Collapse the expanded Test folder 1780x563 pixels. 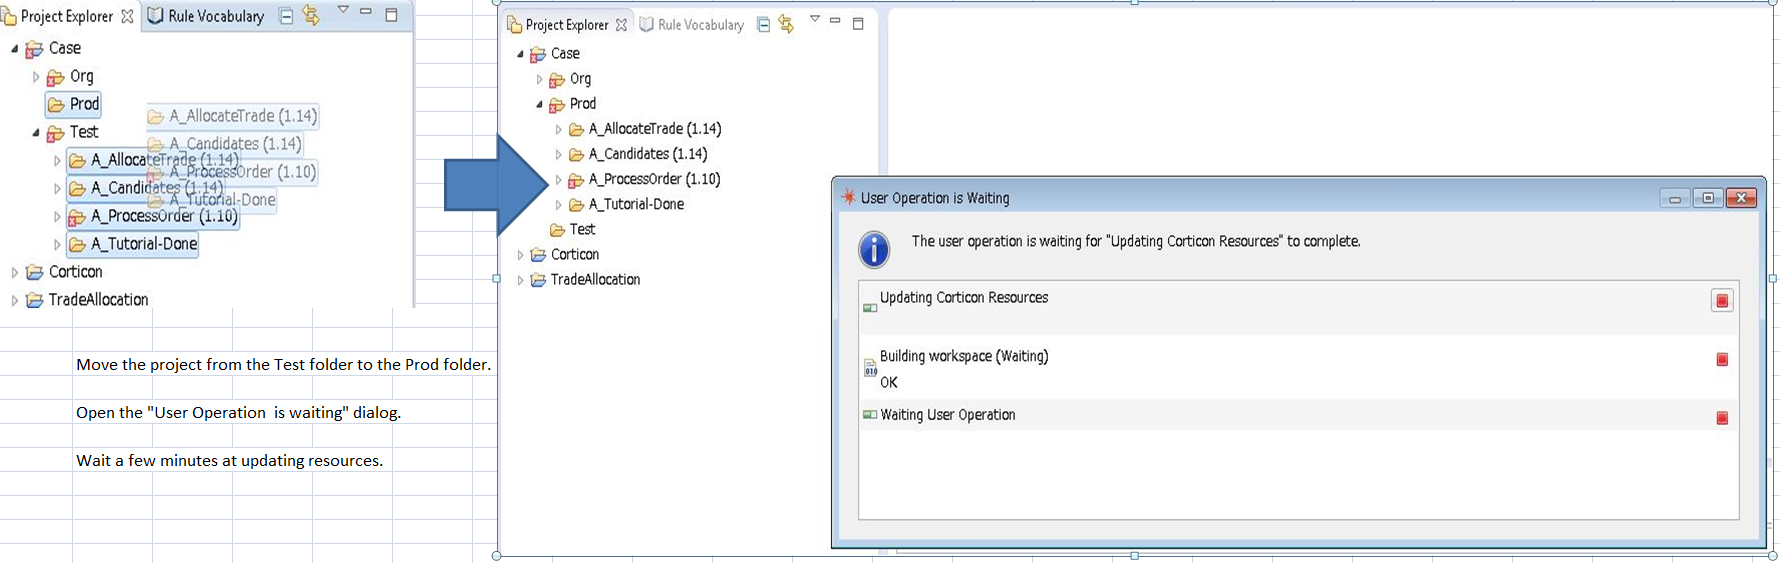click(x=36, y=132)
